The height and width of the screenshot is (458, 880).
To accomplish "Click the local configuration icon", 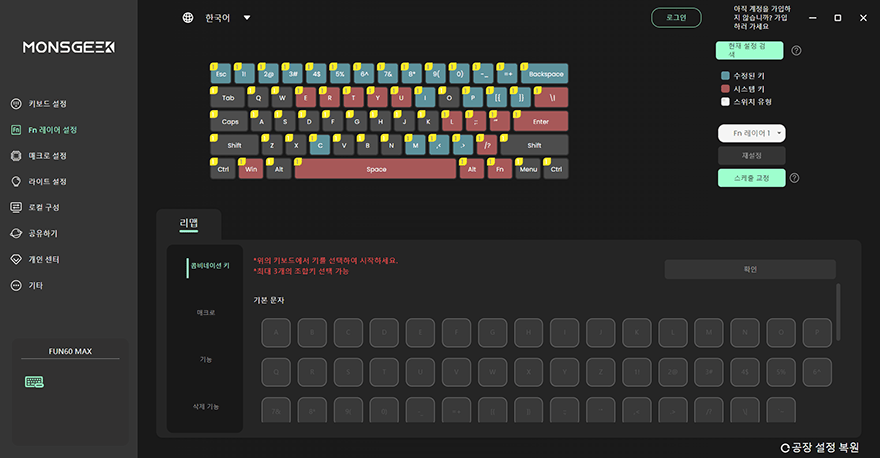I will pyautogui.click(x=16, y=207).
